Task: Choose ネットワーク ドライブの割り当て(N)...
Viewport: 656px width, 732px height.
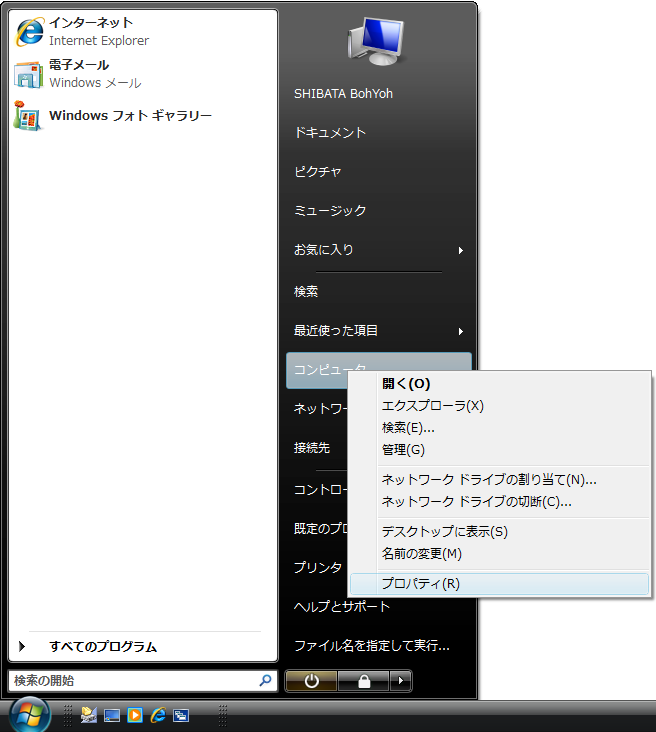Action: 499,479
